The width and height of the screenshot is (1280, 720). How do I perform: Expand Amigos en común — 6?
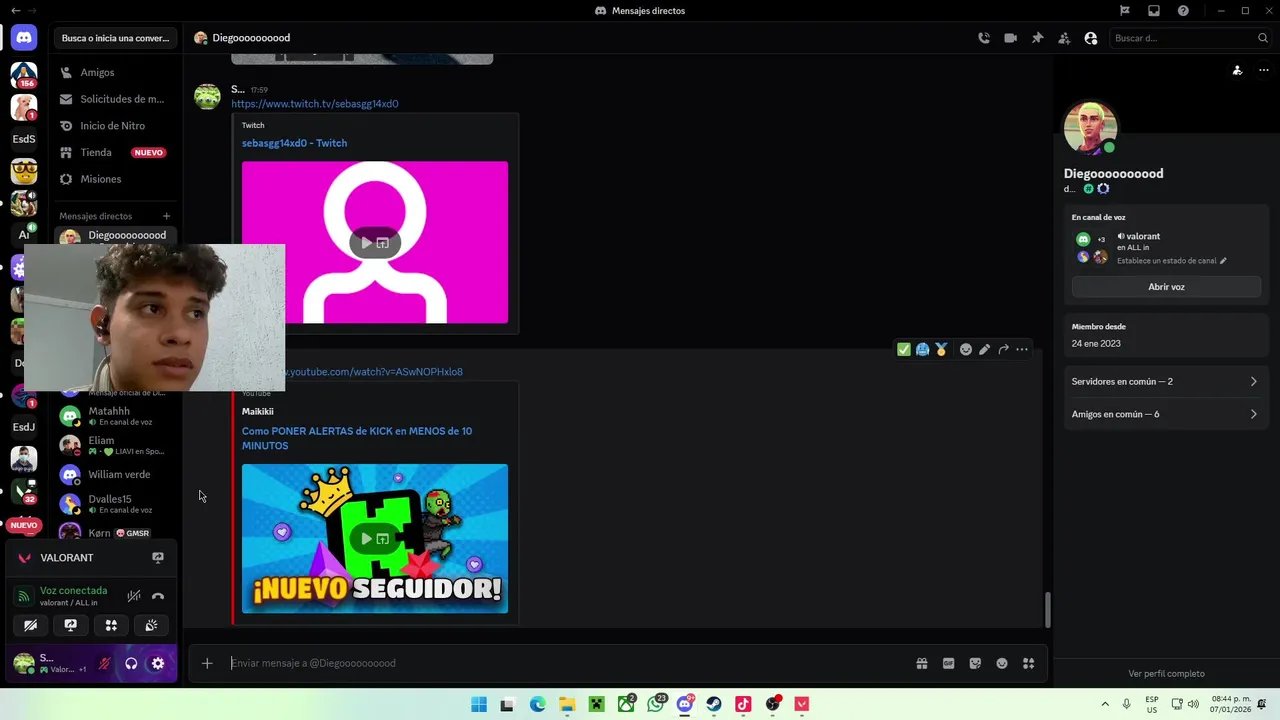tap(1166, 414)
